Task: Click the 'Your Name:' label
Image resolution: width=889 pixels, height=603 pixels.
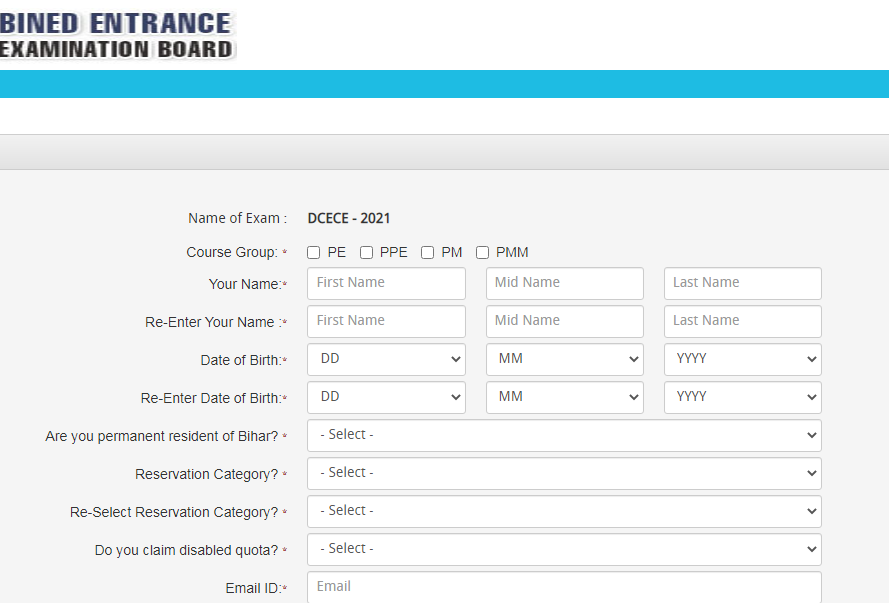Action: point(245,284)
